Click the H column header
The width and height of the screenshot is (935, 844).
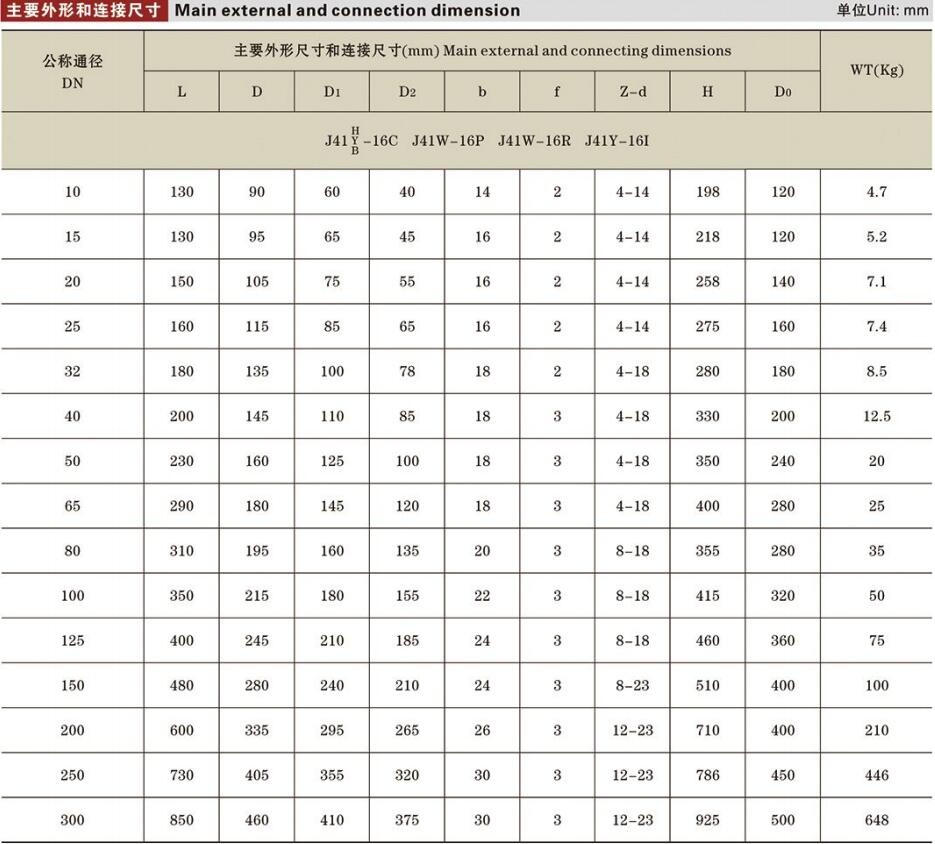[706, 90]
